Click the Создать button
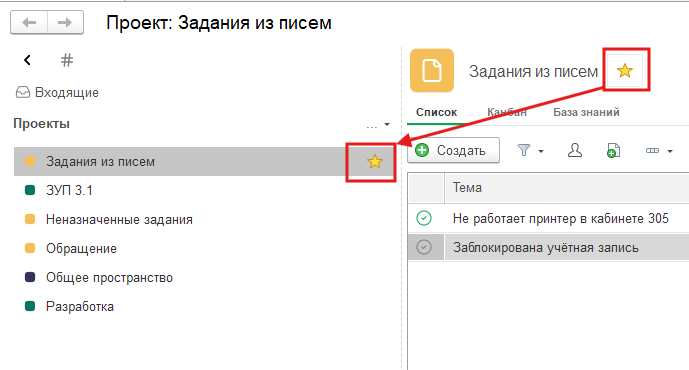This screenshot has height=370, width=689. point(453,150)
